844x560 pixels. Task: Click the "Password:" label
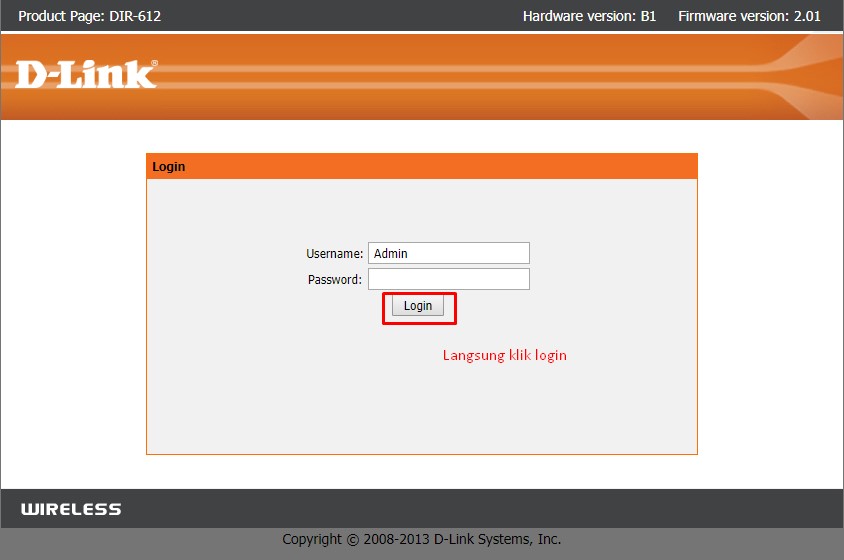[x=334, y=279]
